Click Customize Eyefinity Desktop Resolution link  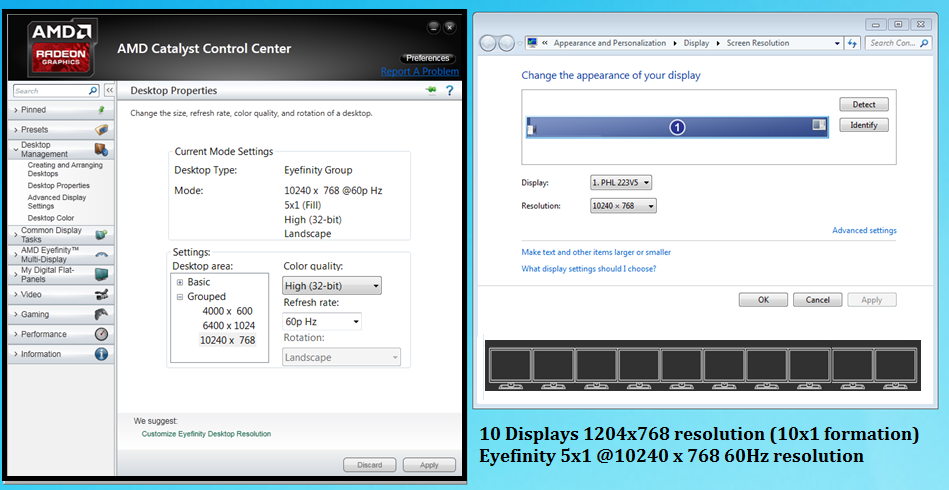click(206, 434)
